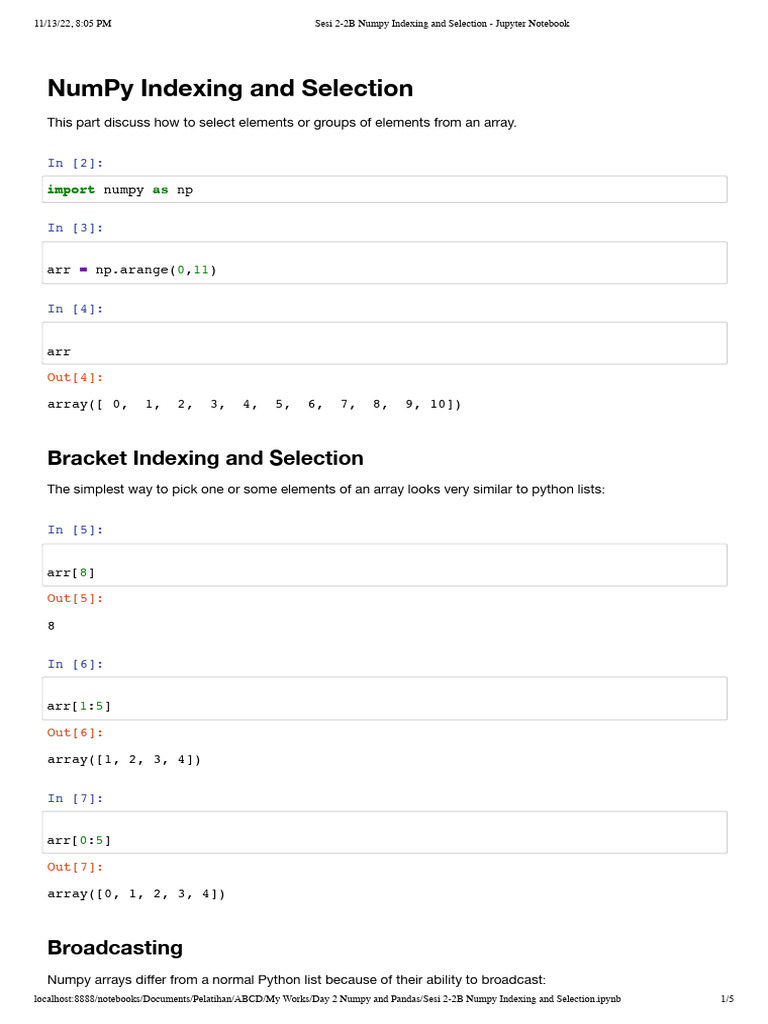The image size is (768, 1024).
Task: Select the 'Out[4]:' output prompt
Action: pyautogui.click(x=75, y=377)
